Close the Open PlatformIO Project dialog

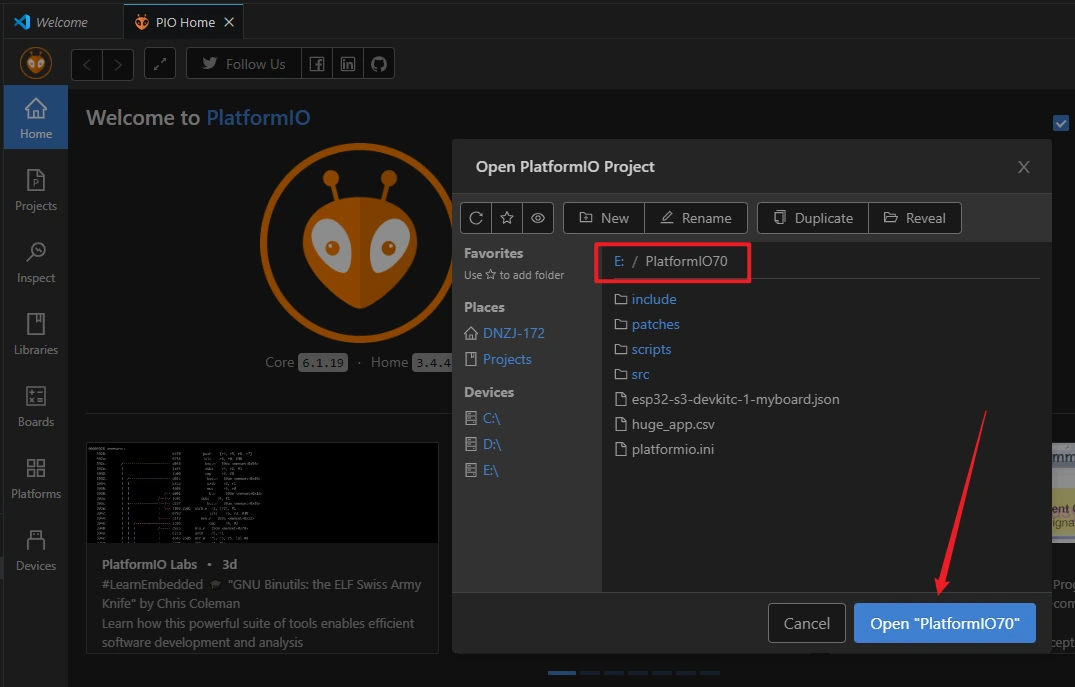pos(1024,167)
